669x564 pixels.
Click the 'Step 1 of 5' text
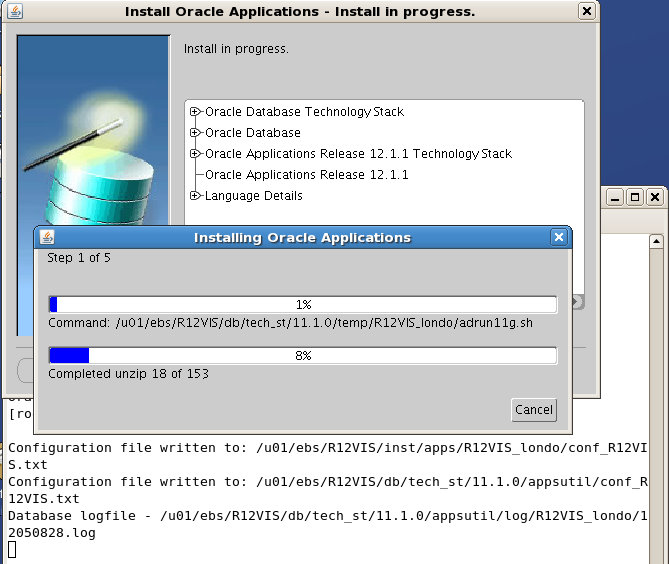pos(79,258)
